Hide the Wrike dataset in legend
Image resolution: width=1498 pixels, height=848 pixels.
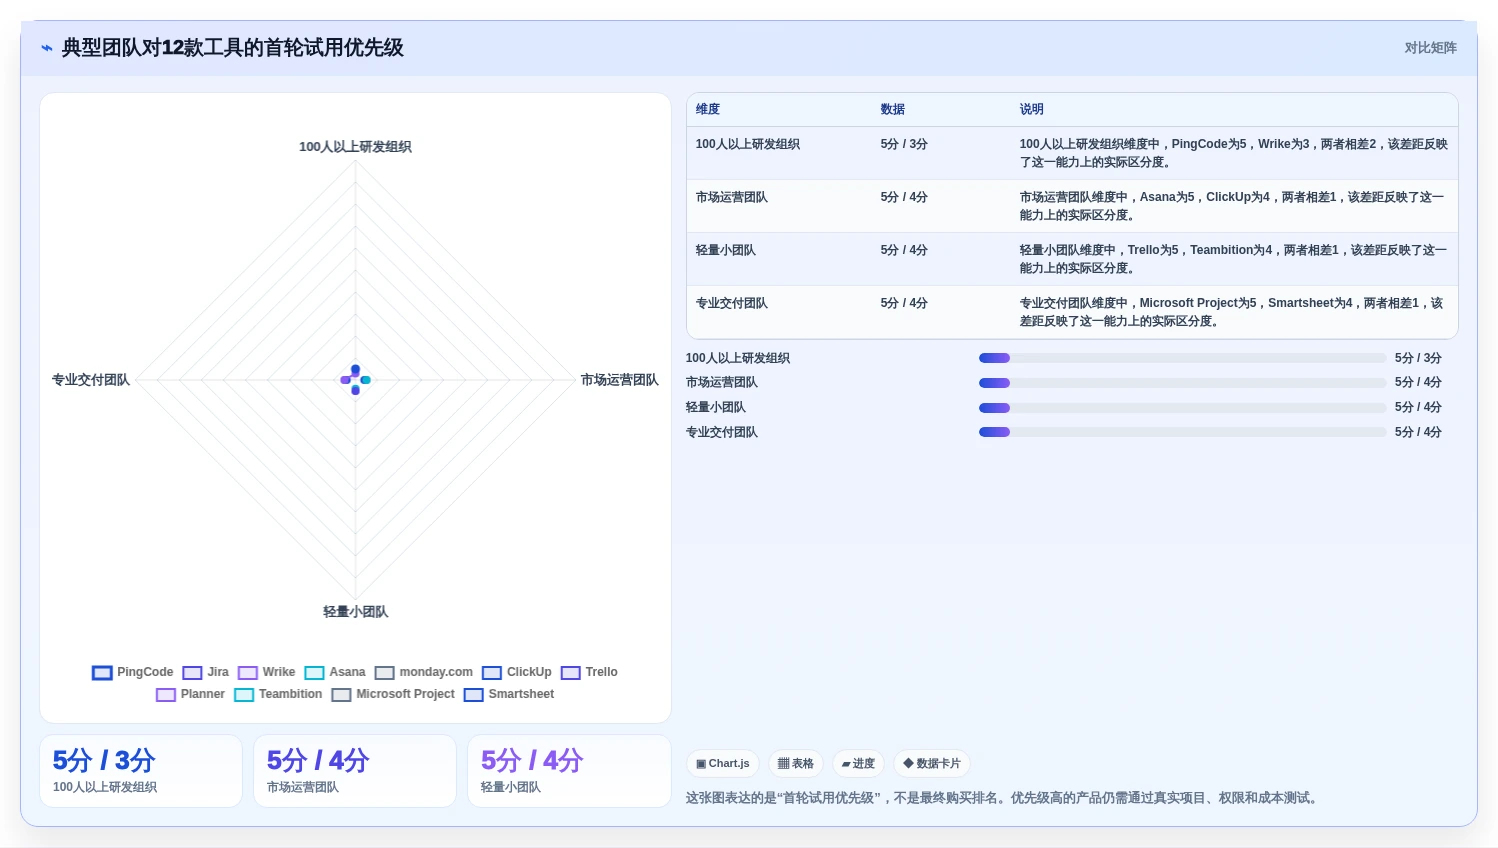[x=267, y=673]
